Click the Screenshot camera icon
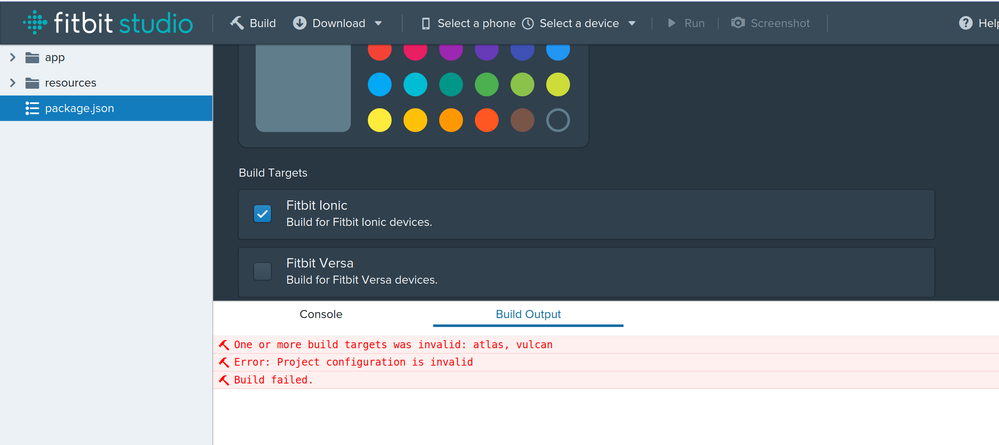This screenshot has height=445, width=999. pos(738,23)
